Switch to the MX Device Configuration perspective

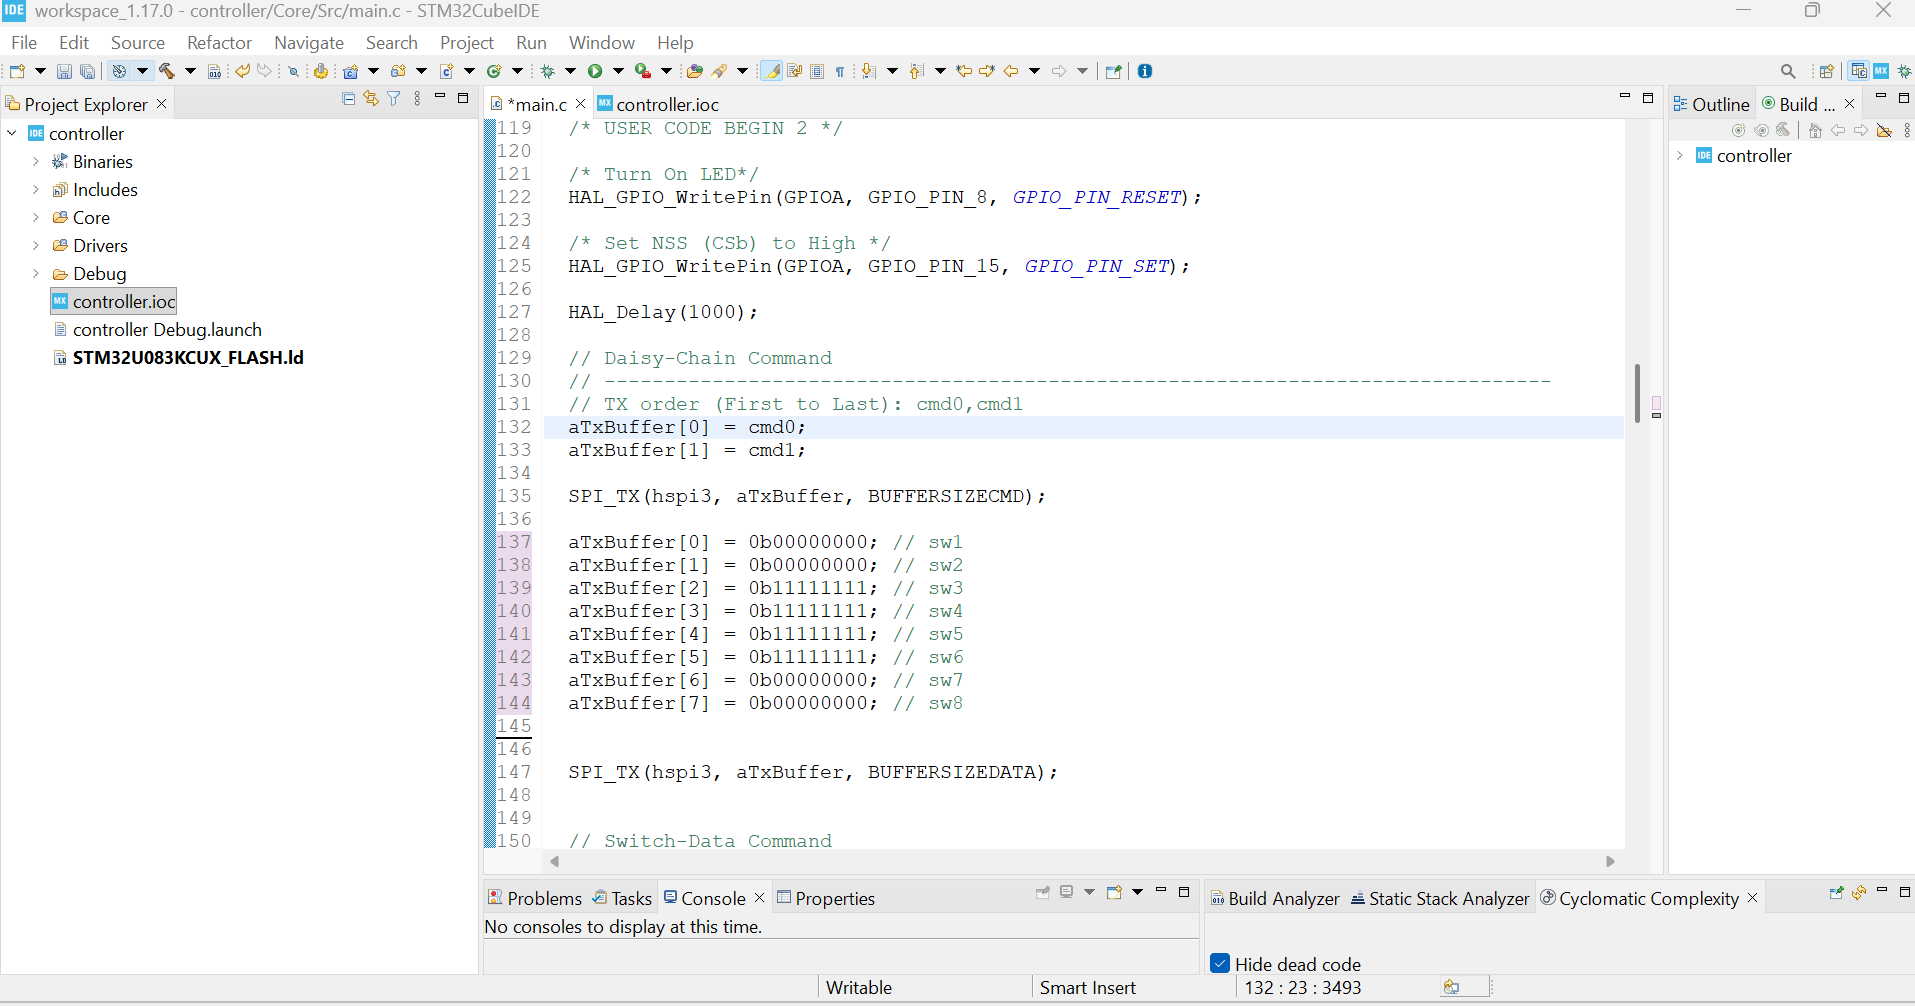(x=1881, y=71)
